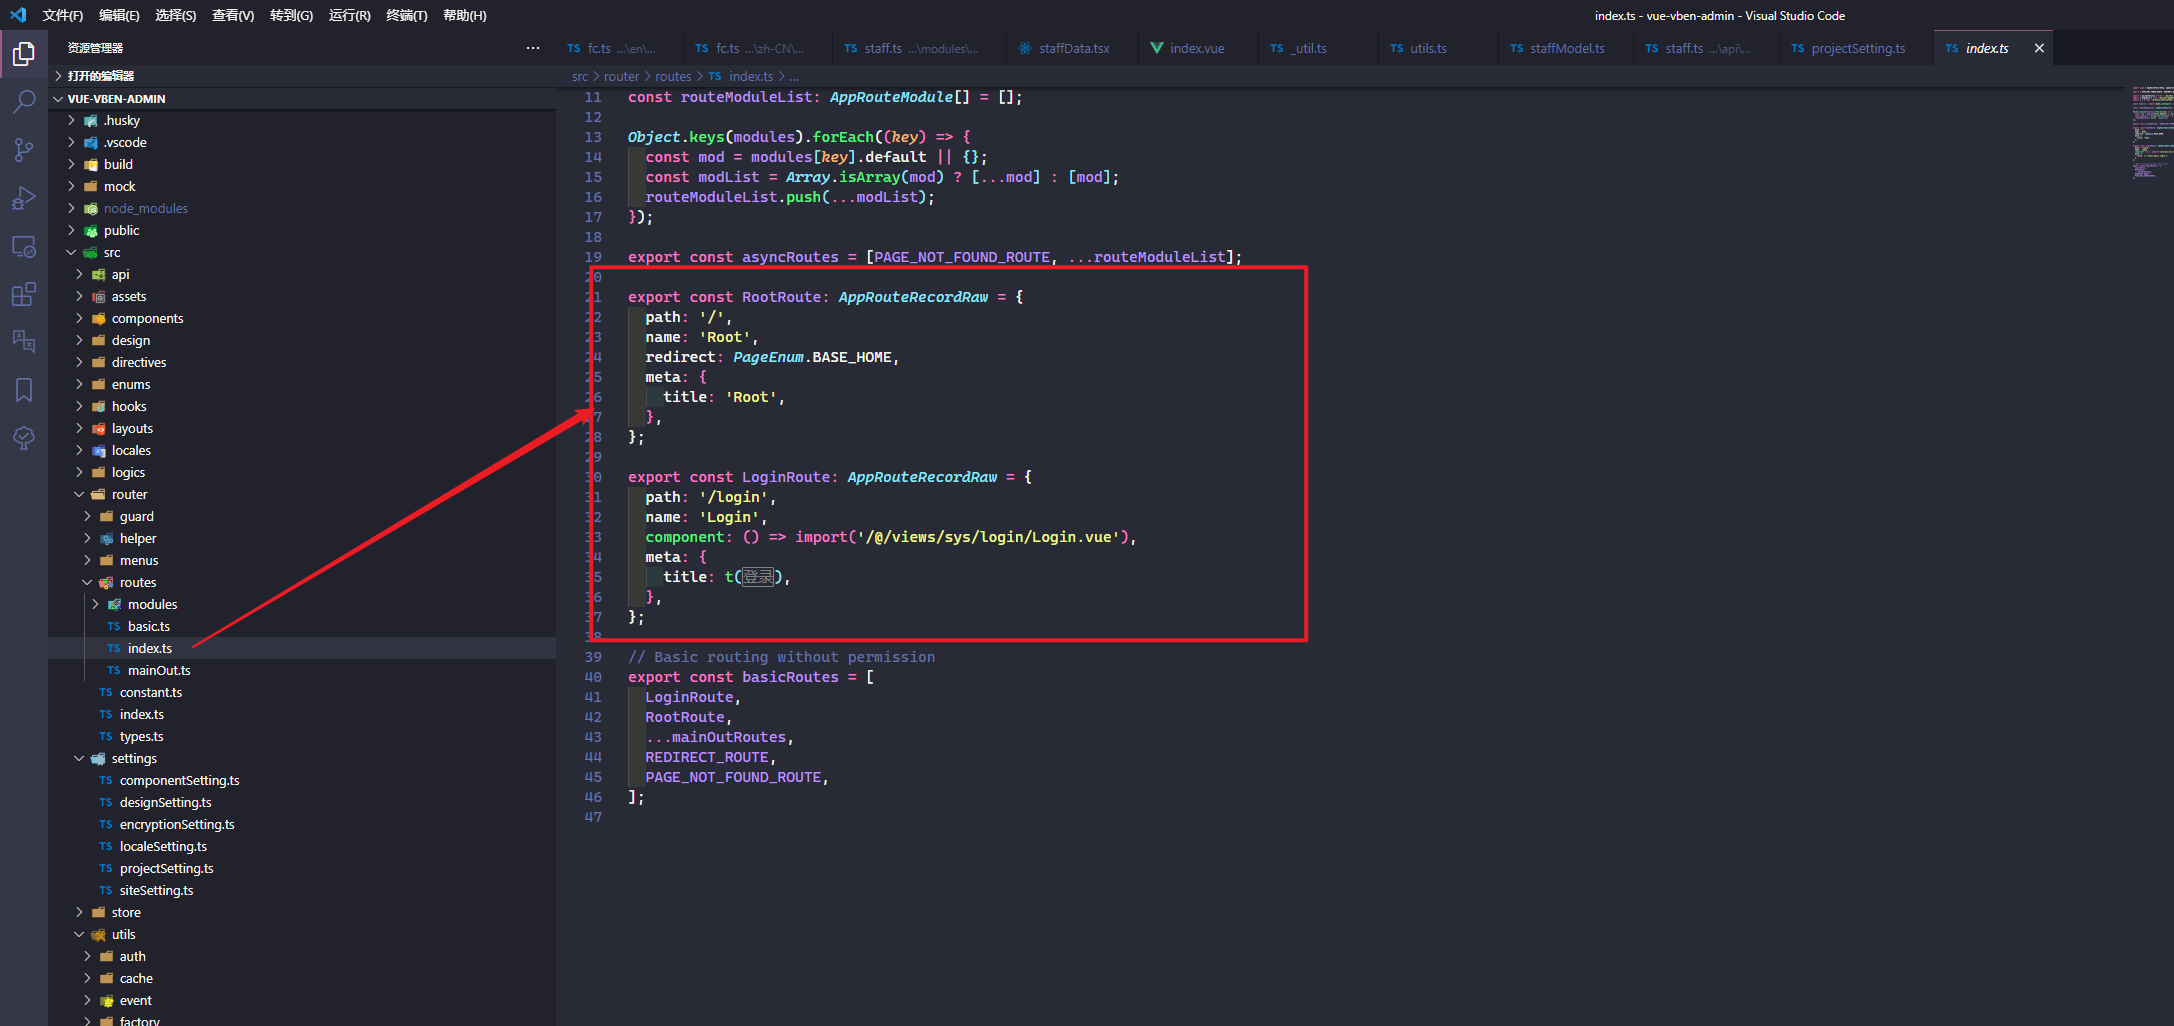
Task: Open the 帮助(H) menu
Action: 464,15
